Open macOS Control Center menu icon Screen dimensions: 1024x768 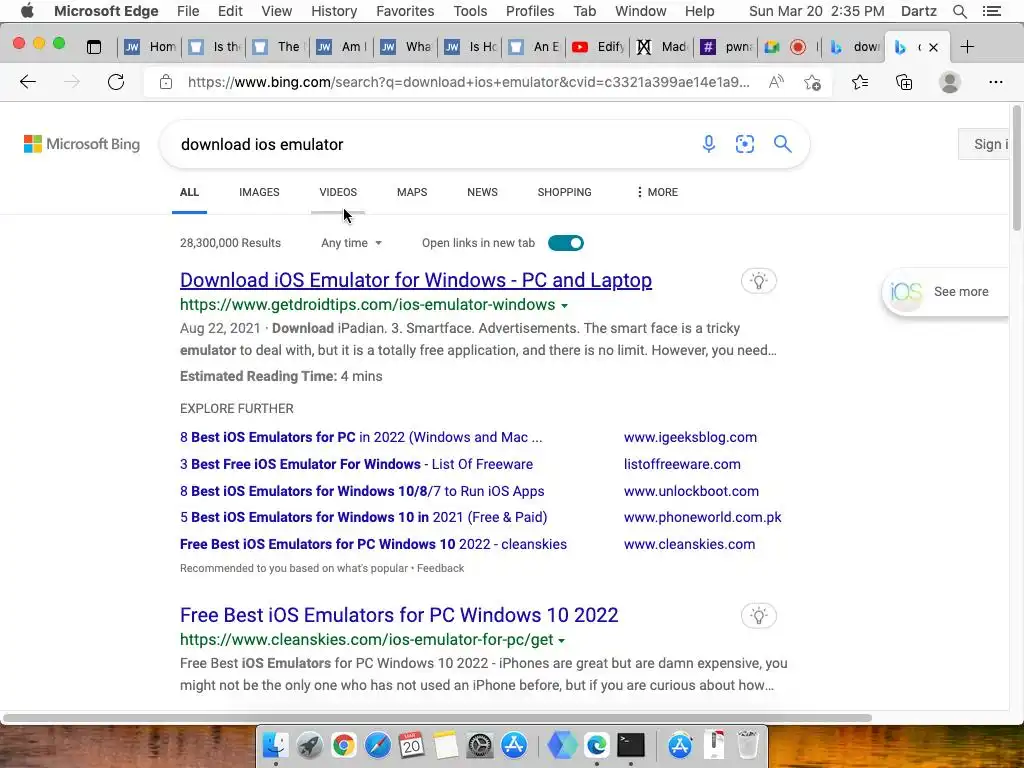click(x=991, y=11)
